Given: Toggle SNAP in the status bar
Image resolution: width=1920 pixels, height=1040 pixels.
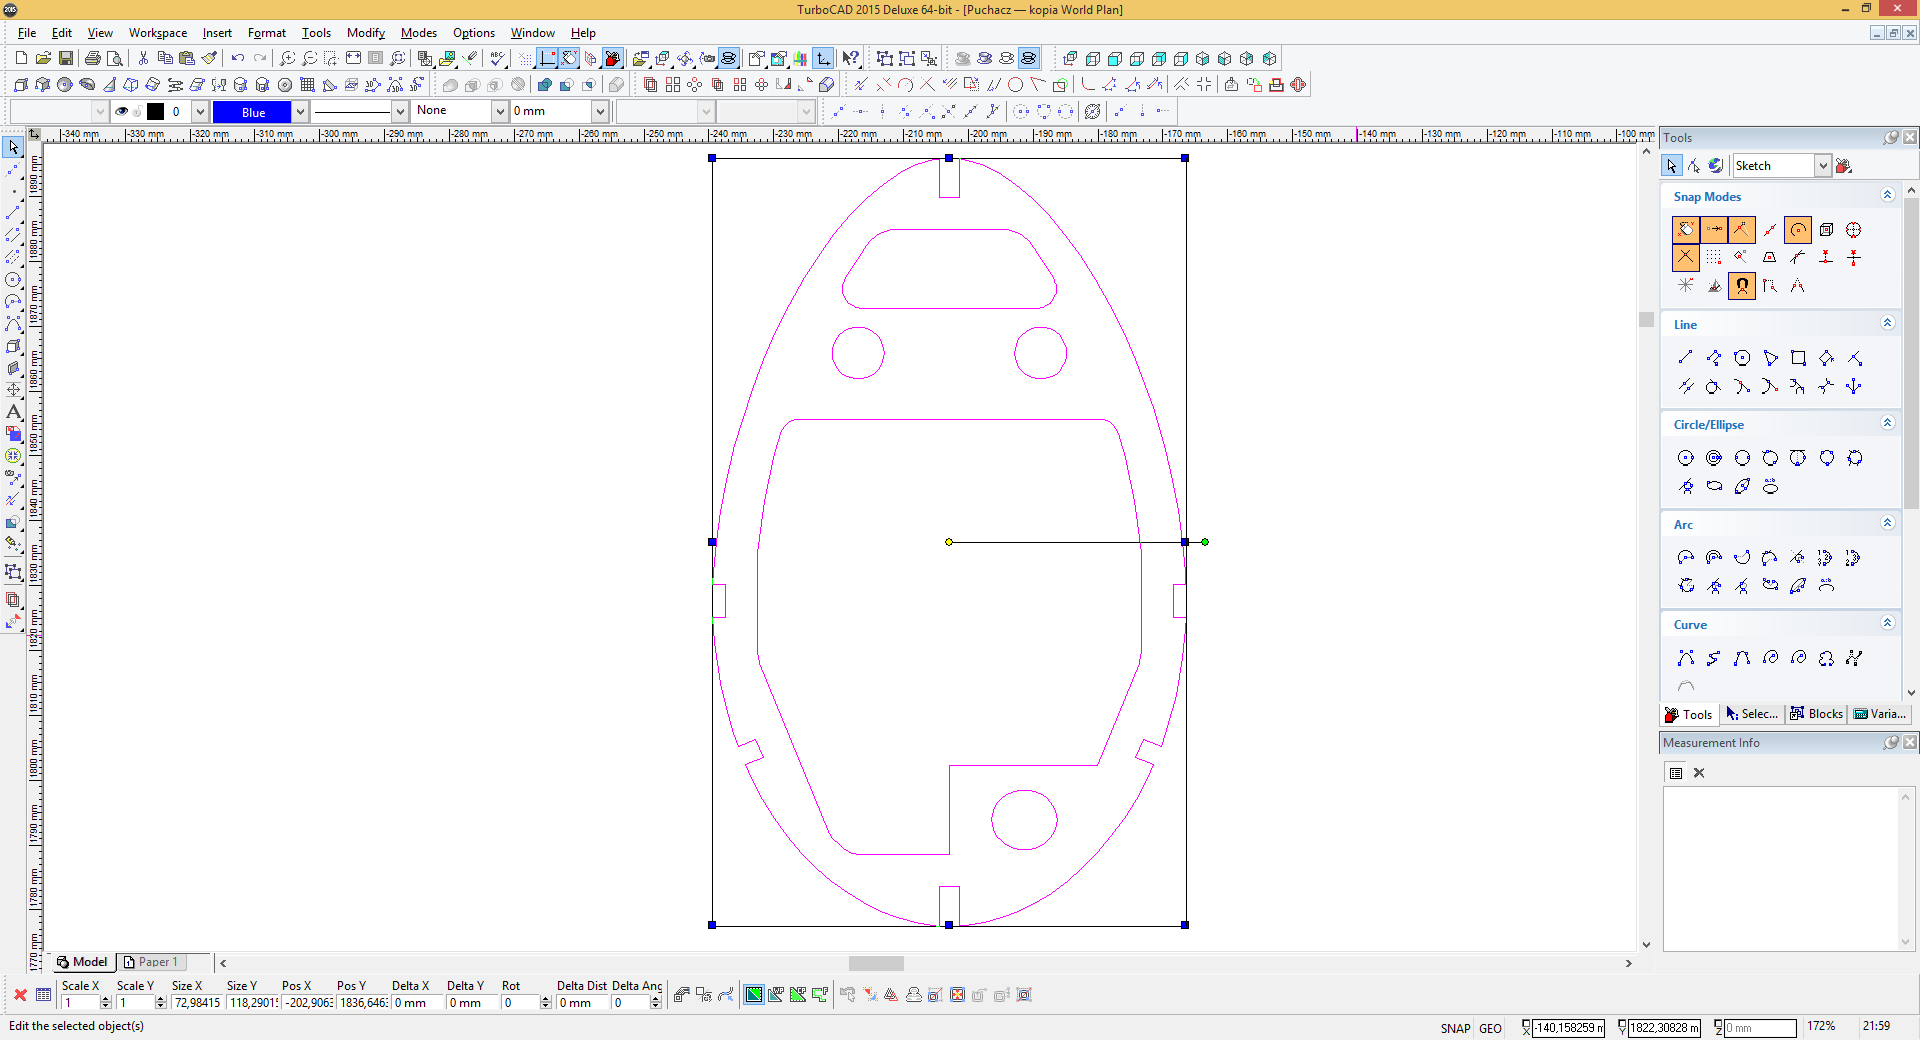Looking at the screenshot, I should coord(1455,1028).
